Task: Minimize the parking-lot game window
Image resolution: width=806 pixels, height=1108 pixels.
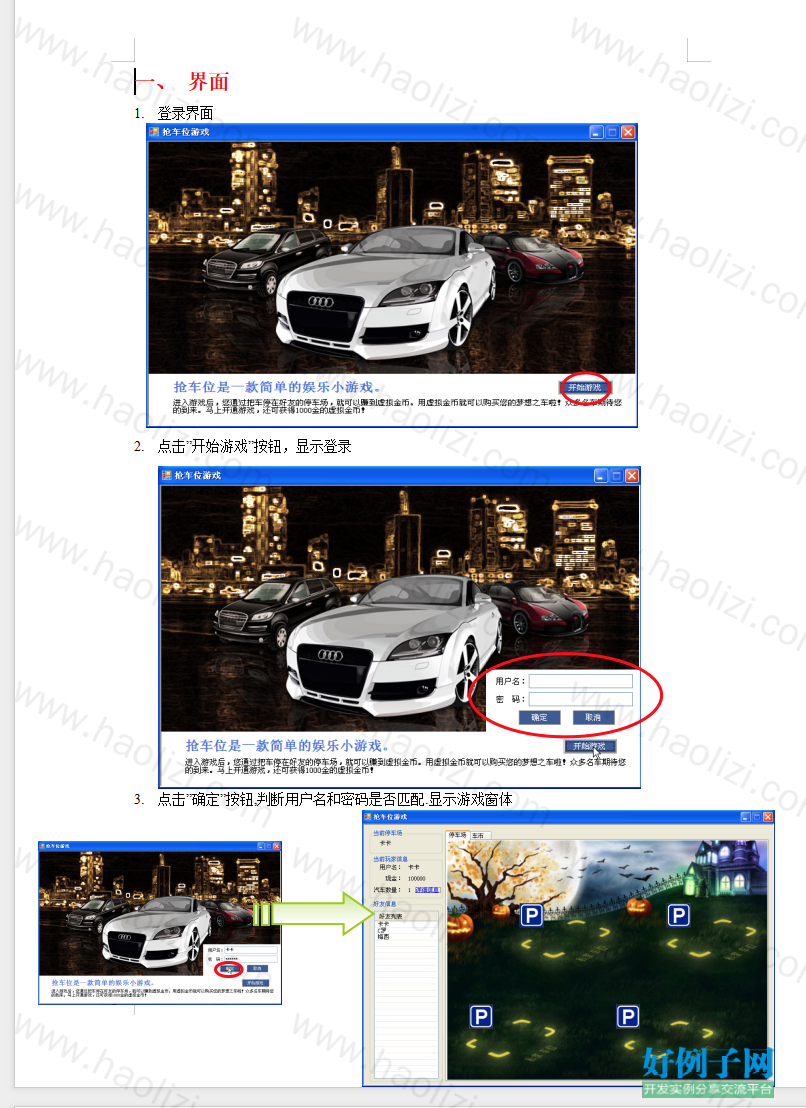Action: (745, 817)
